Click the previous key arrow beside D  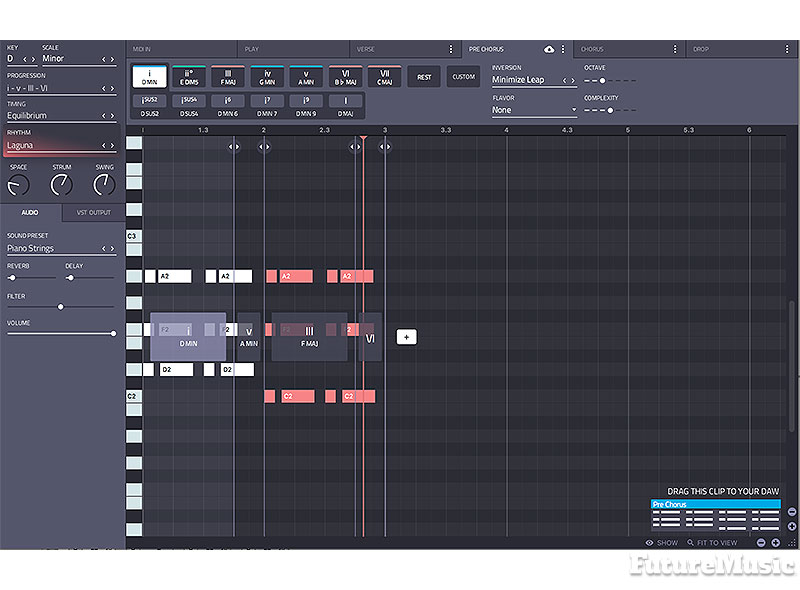coord(24,59)
